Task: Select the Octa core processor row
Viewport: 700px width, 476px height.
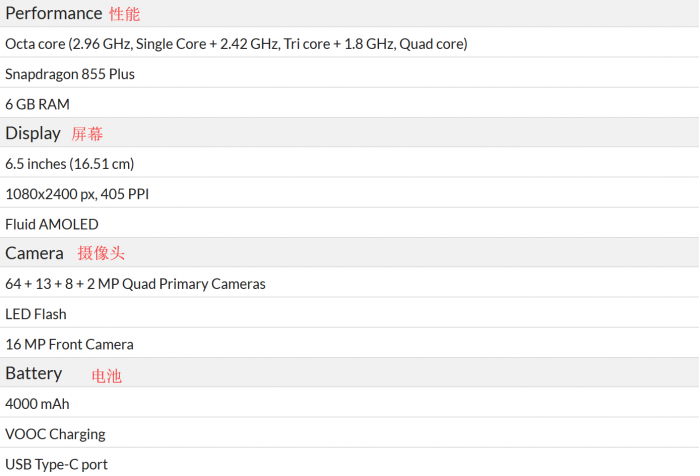Action: 236,44
